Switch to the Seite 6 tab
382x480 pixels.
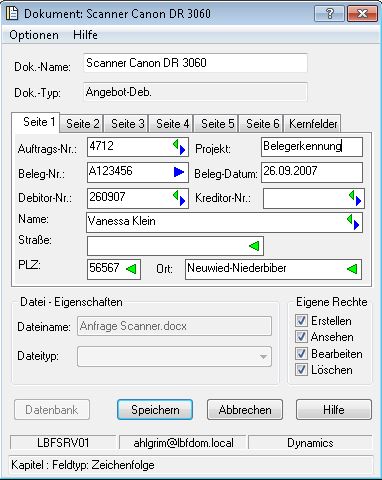click(262, 124)
